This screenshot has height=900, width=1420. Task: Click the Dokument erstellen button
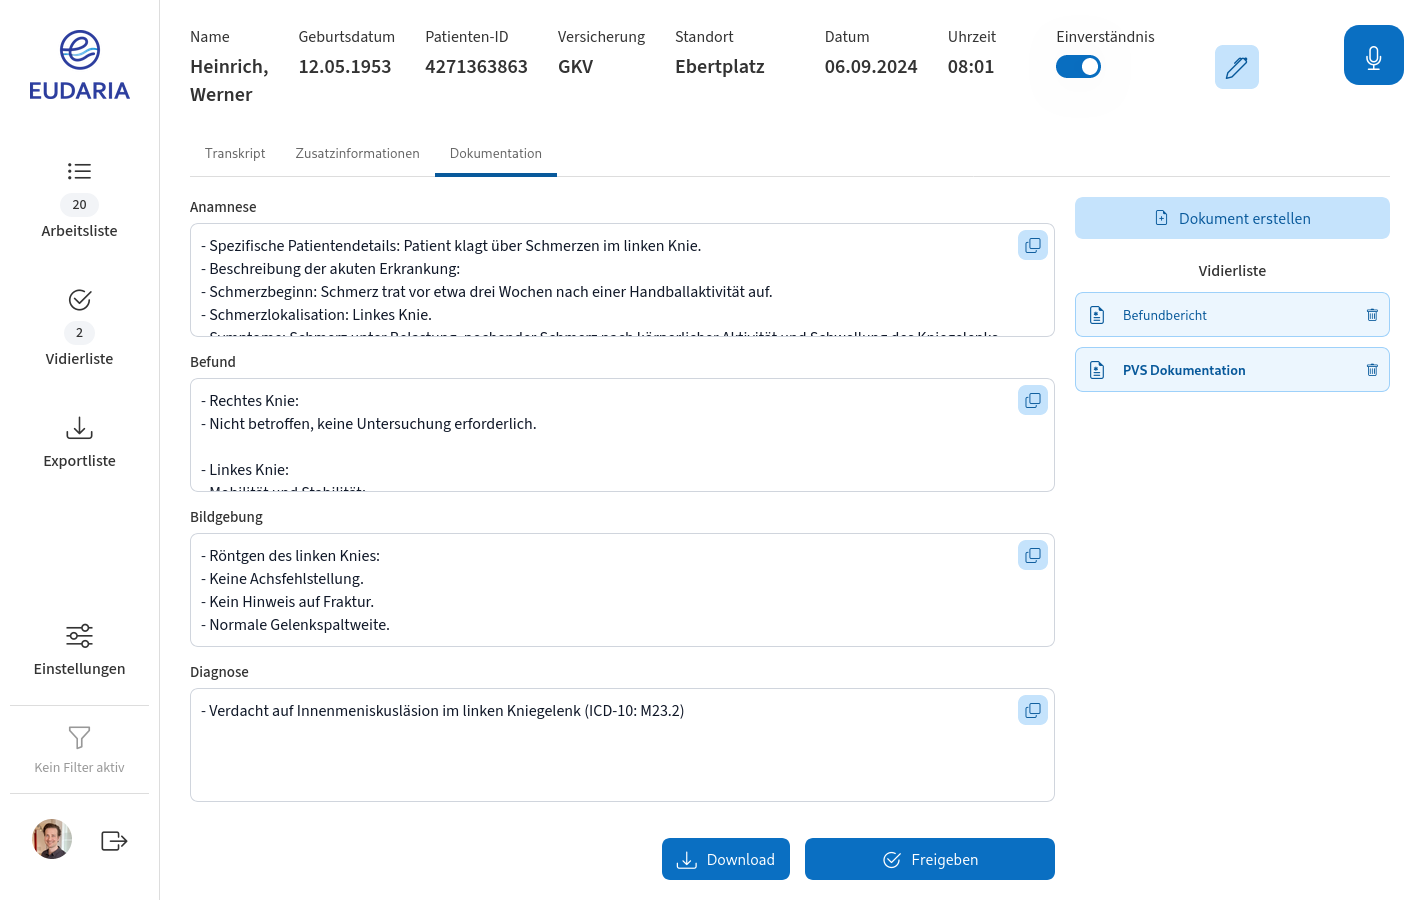(1231, 218)
